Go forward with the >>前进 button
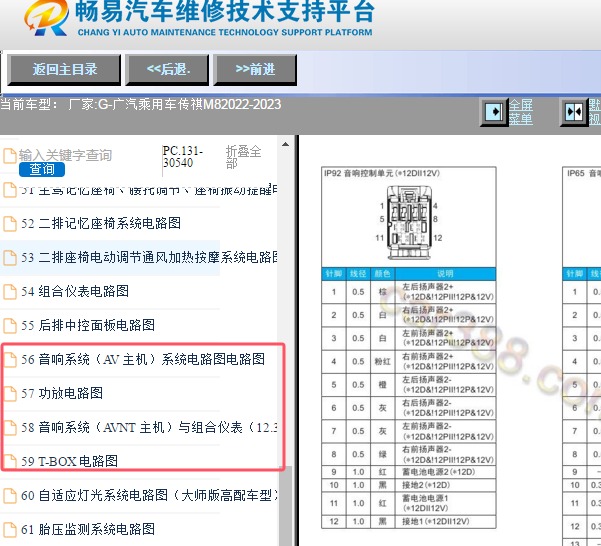This screenshot has height=546, width=601. pyautogui.click(x=255, y=69)
